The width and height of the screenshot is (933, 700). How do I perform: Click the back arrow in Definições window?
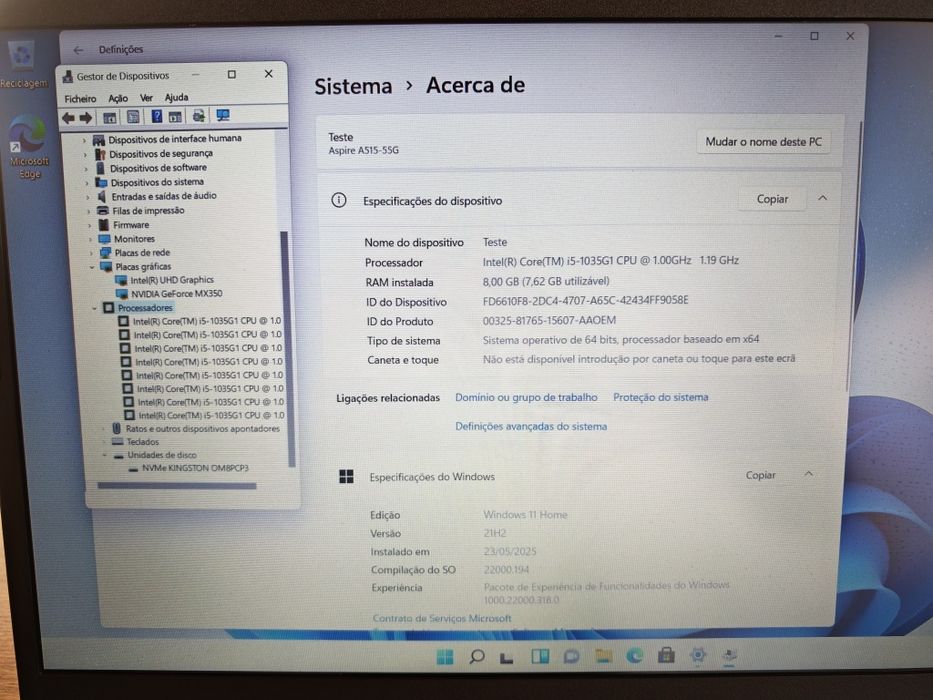(x=79, y=50)
